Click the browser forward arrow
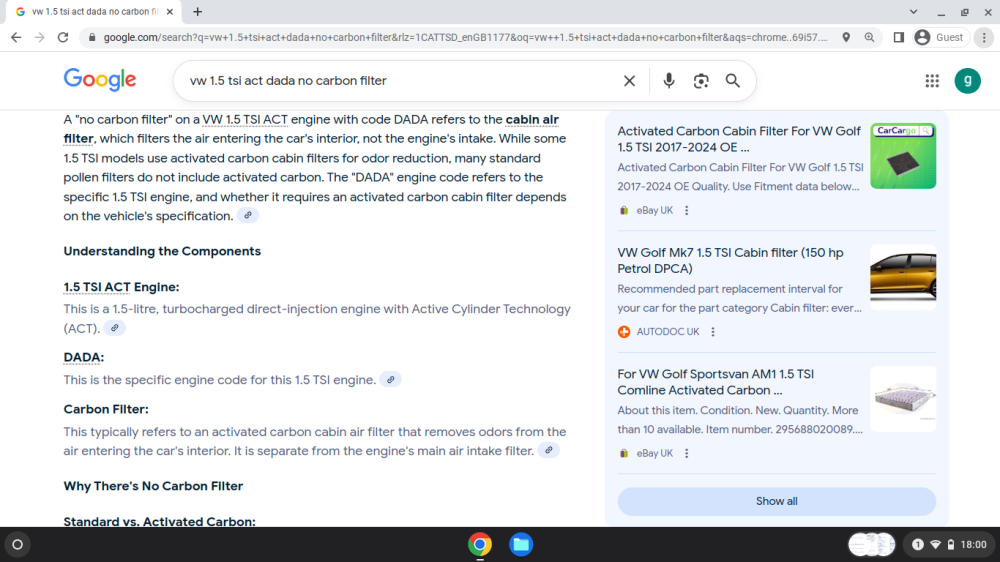Screen dimensions: 1000x562 point(40,38)
